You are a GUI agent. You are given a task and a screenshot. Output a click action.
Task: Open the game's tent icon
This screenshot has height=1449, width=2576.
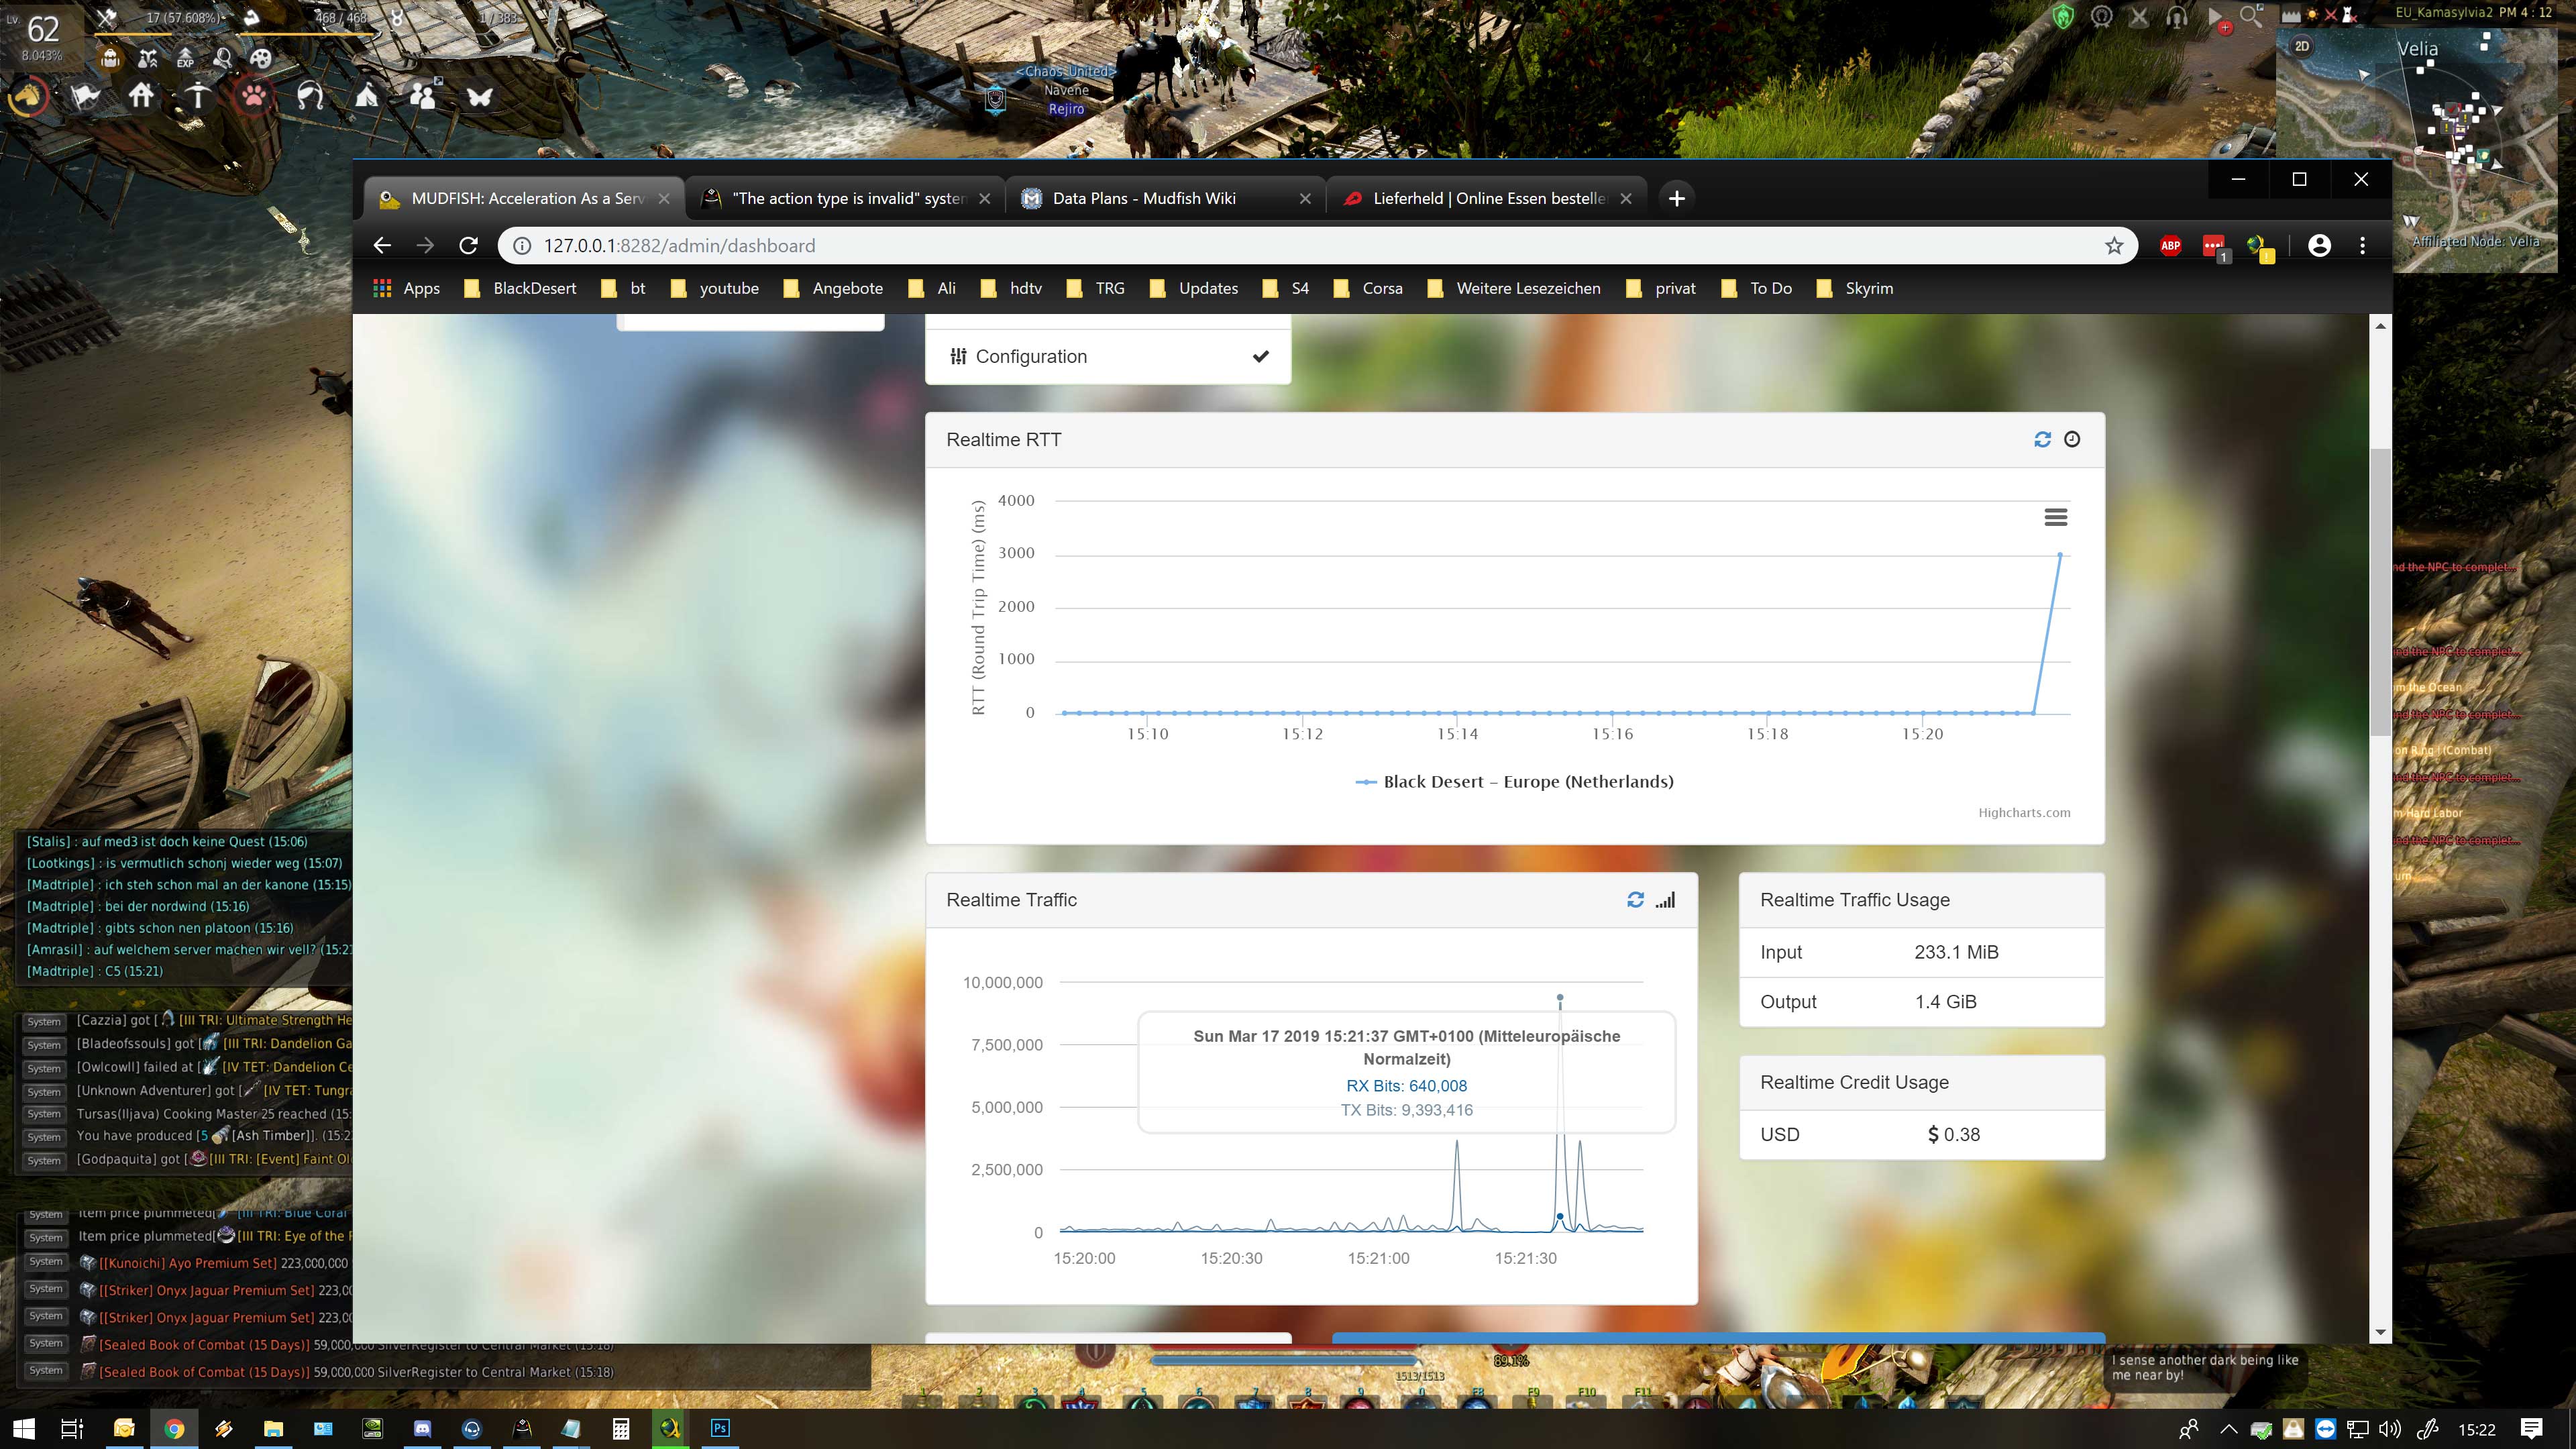[367, 96]
